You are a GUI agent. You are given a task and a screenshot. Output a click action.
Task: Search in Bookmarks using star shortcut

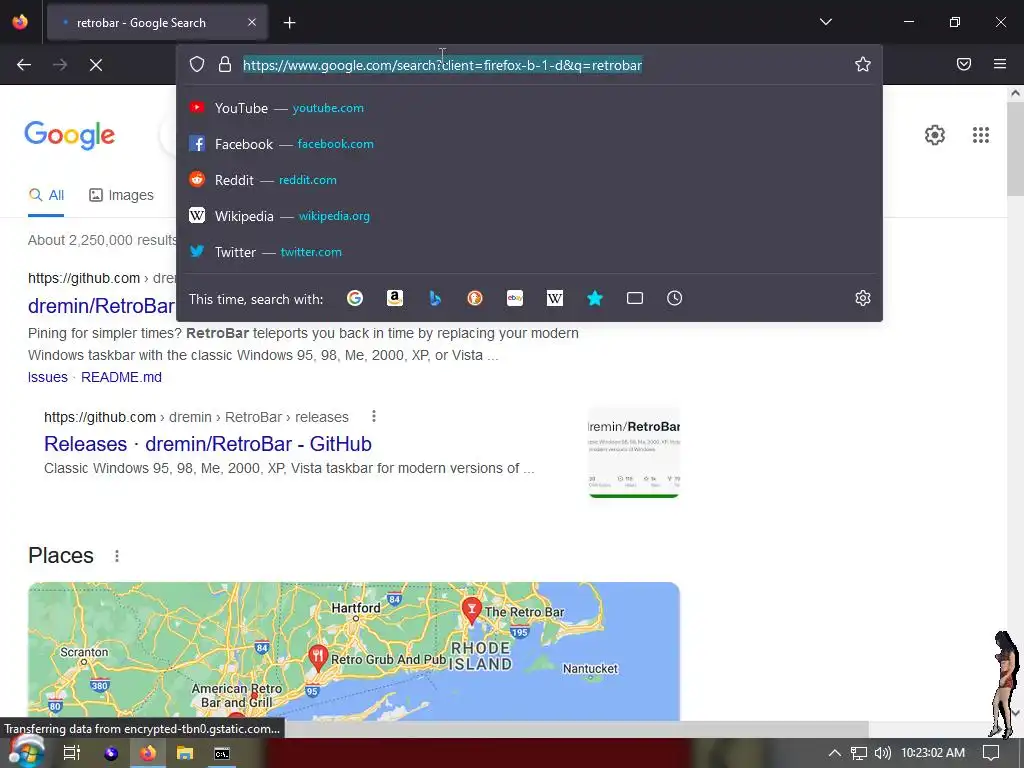(x=595, y=298)
